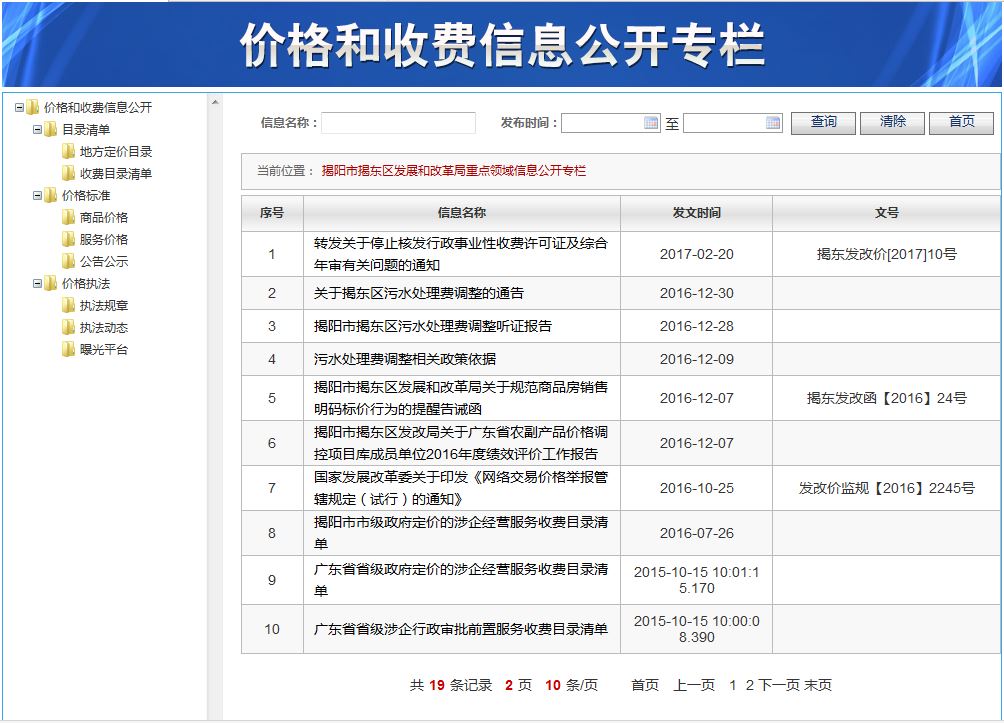Click 上一页 previous page link
The image size is (1004, 723).
coord(694,685)
